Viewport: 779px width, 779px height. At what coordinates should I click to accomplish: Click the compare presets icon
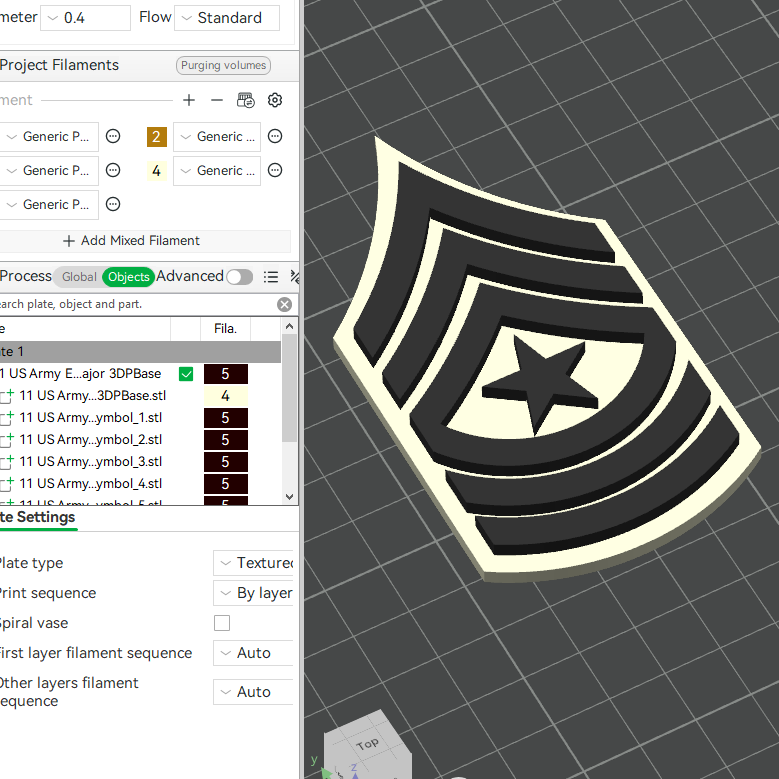[x=295, y=277]
